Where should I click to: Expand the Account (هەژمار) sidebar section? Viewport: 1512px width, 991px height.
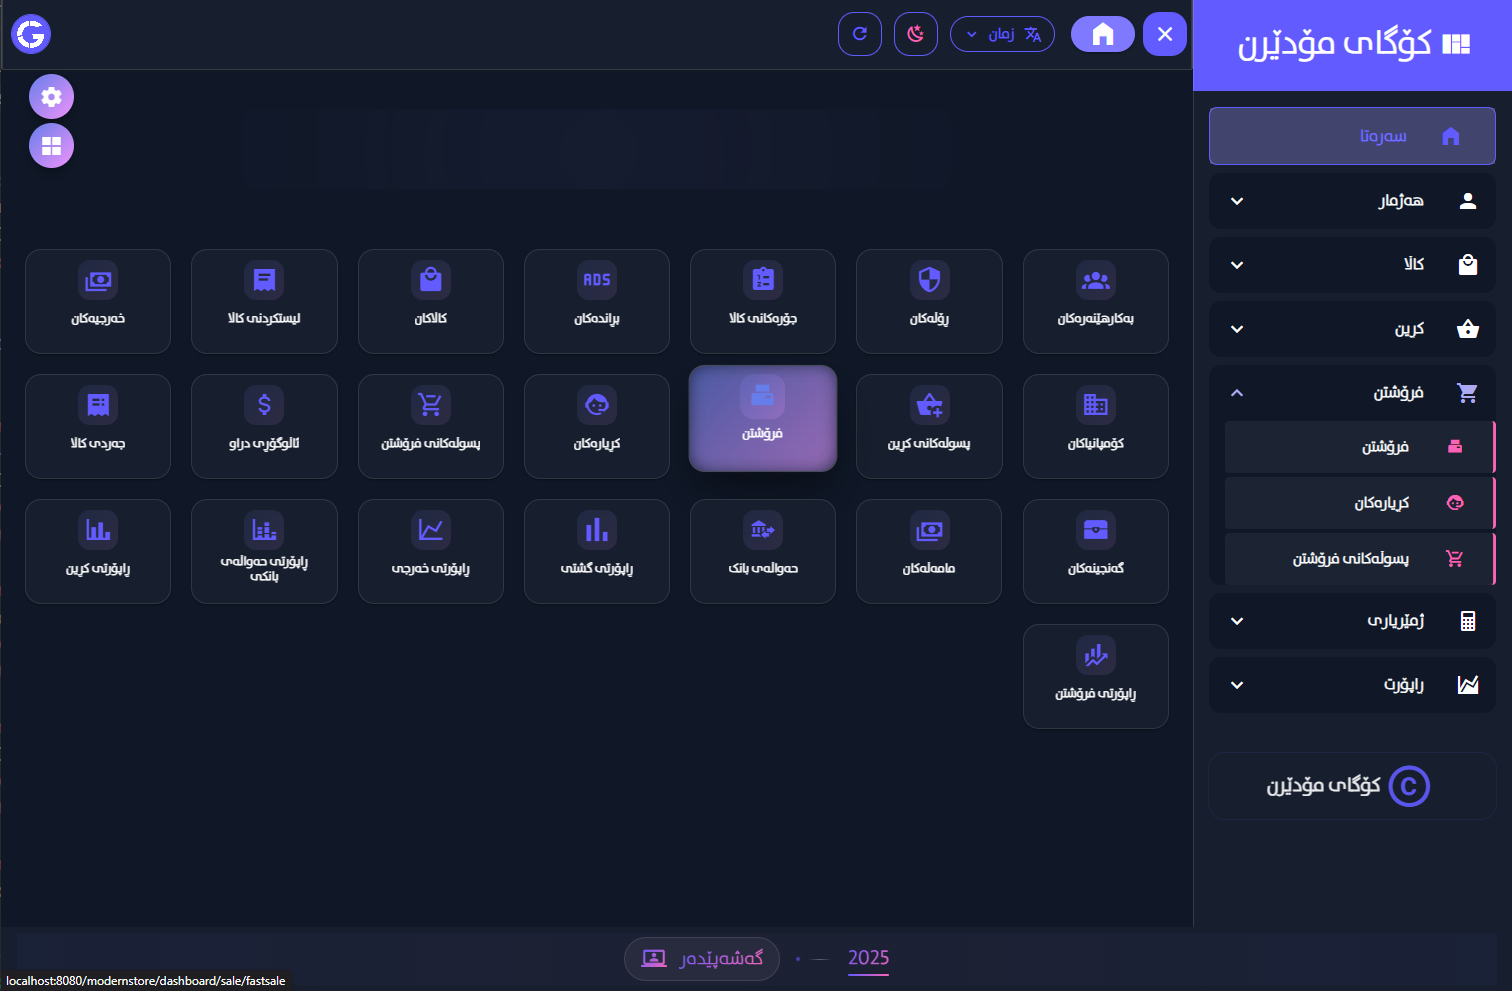pos(1352,201)
